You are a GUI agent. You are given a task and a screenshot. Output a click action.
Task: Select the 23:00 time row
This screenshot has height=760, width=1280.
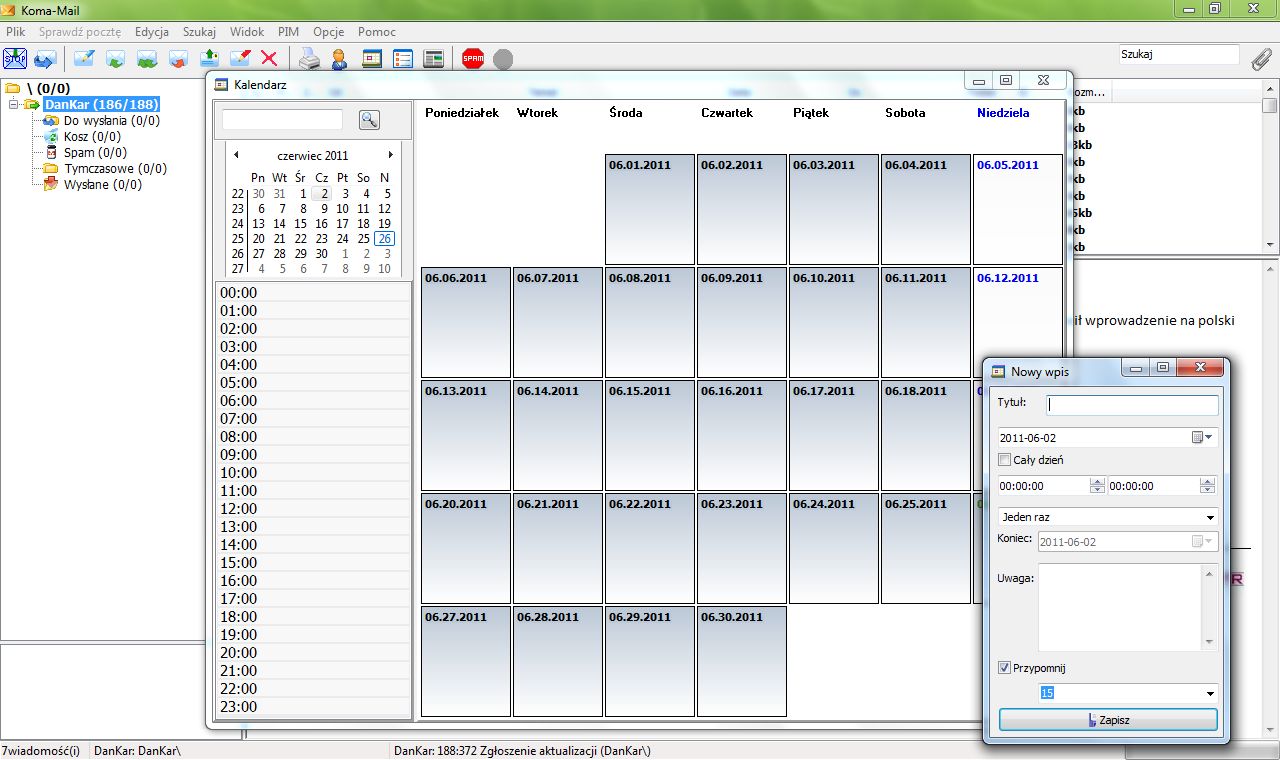pyautogui.click(x=313, y=707)
